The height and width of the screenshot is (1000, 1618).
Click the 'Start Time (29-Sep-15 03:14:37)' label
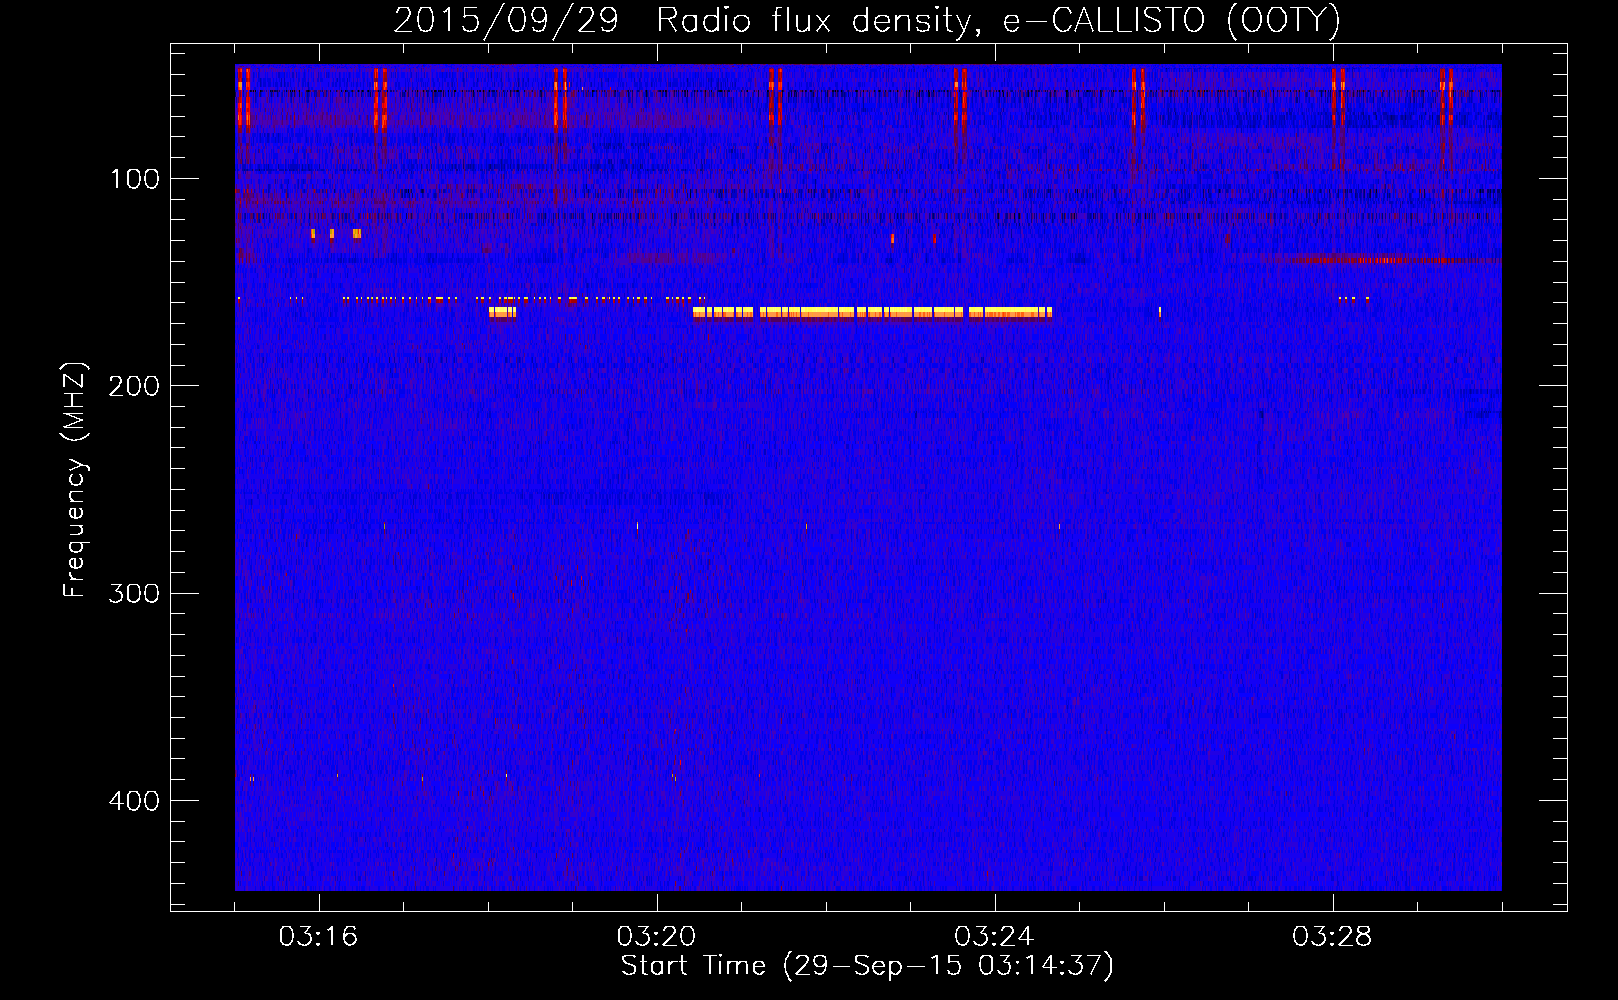pyautogui.click(x=867, y=966)
